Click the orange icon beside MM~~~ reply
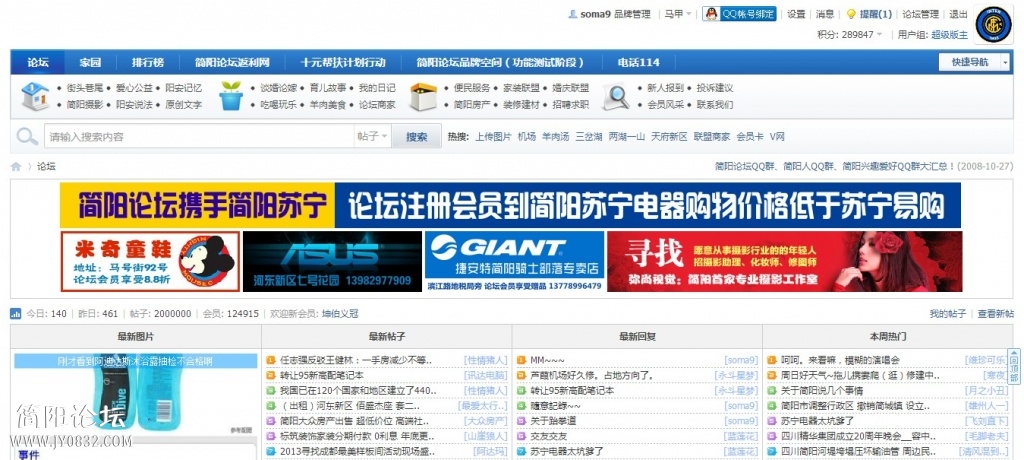Viewport: 1024px width, 460px height. pos(521,360)
